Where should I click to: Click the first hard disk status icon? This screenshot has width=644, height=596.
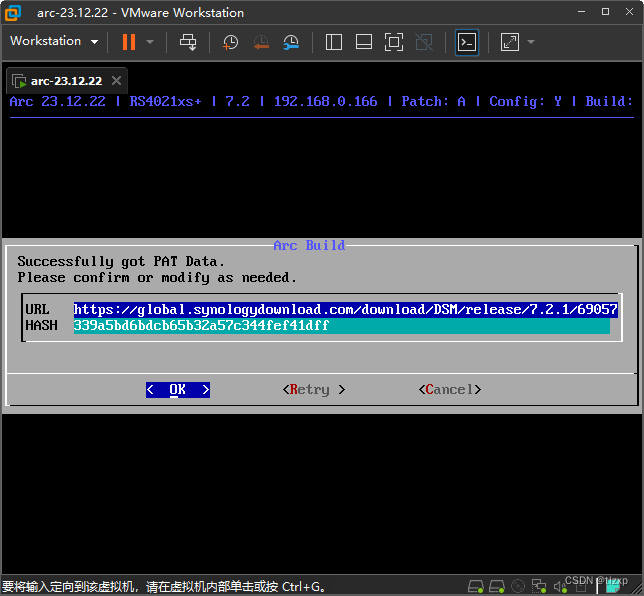point(476,586)
